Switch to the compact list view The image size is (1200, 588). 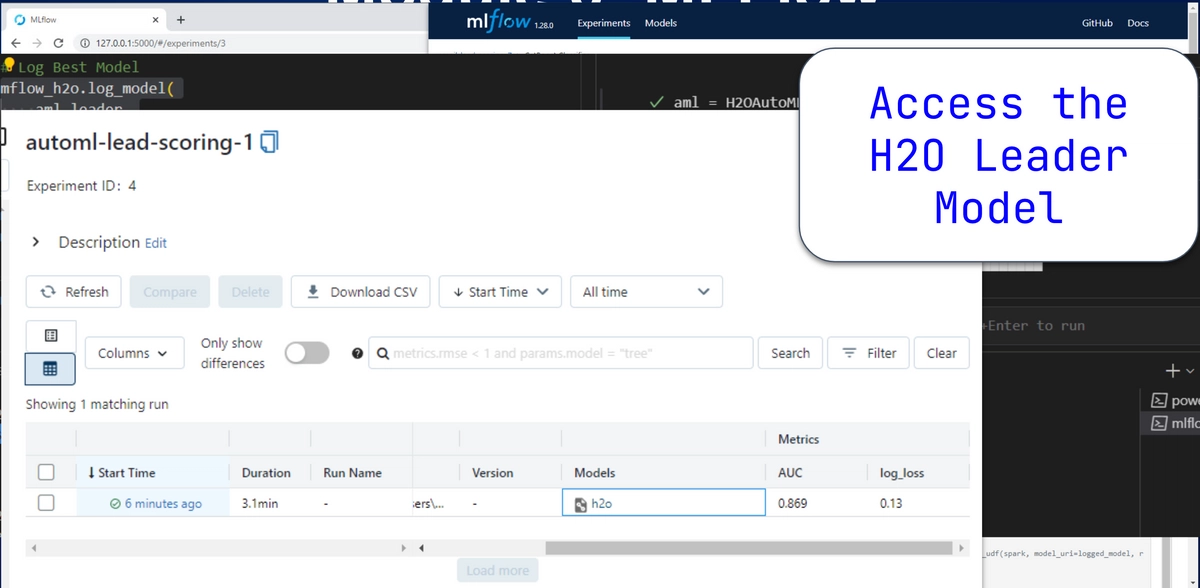[50, 335]
